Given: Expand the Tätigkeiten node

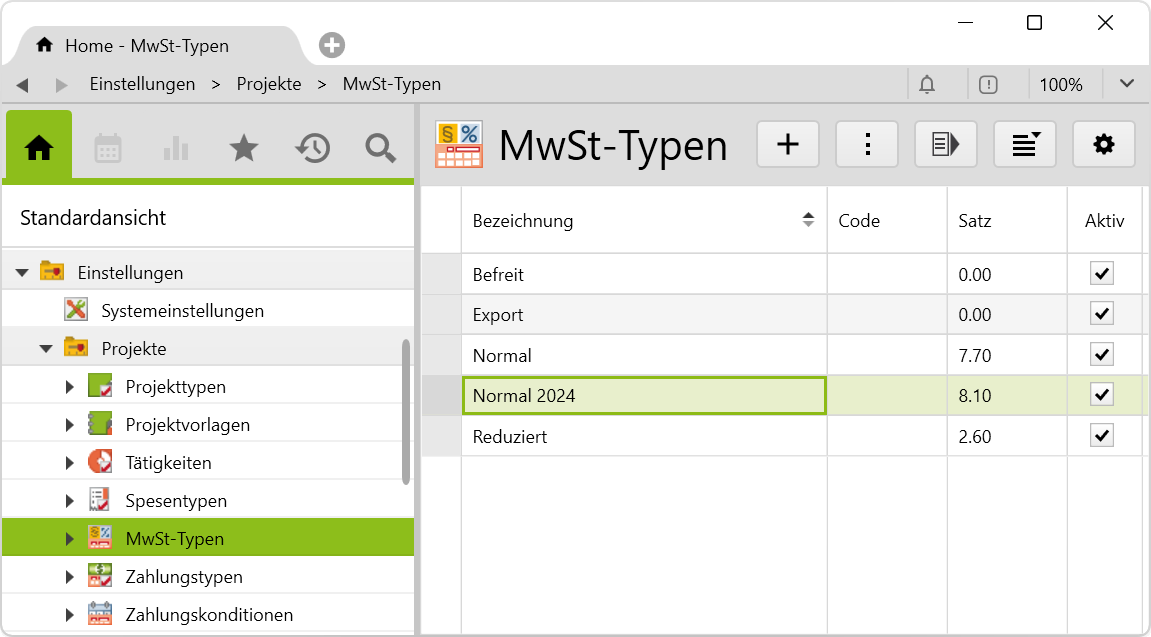Looking at the screenshot, I should (x=70, y=463).
